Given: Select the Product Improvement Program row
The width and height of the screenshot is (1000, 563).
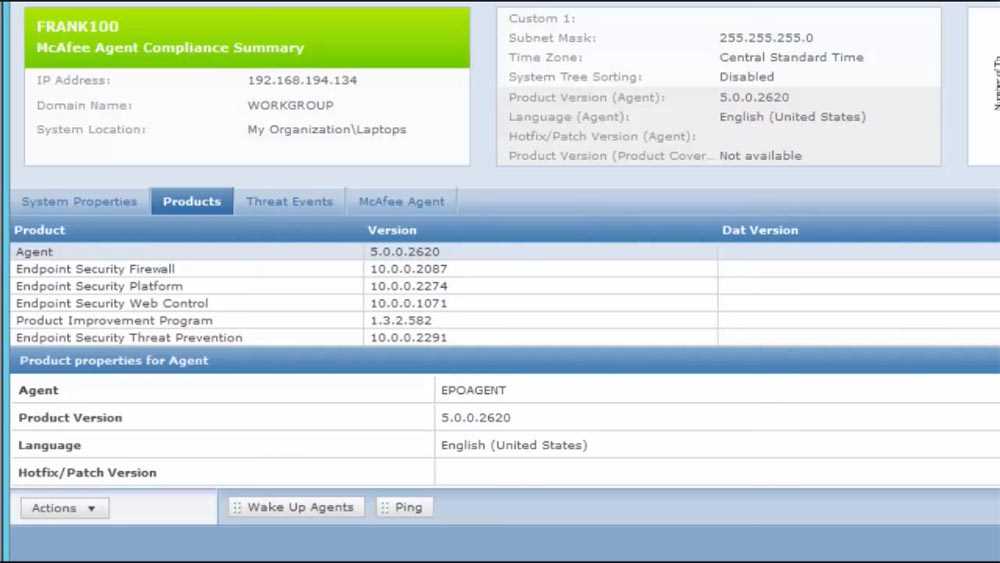Looking at the screenshot, I should 505,321.
